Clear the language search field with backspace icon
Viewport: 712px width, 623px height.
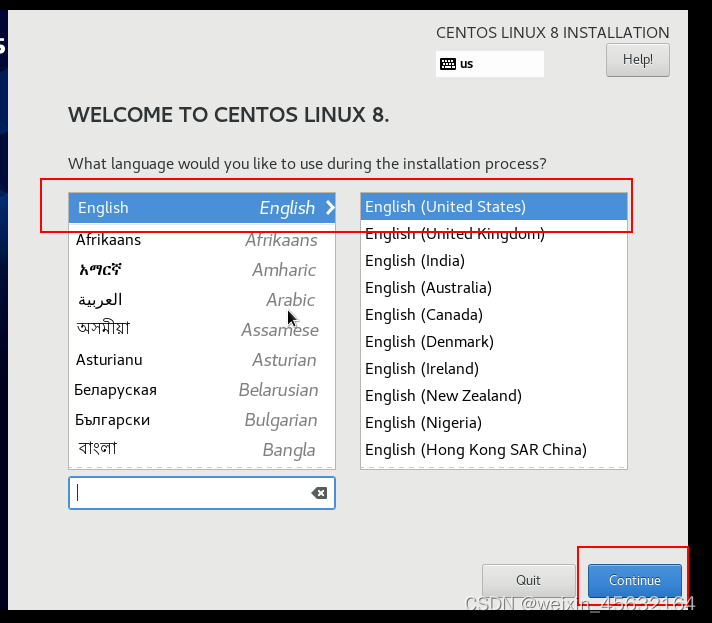coord(319,493)
